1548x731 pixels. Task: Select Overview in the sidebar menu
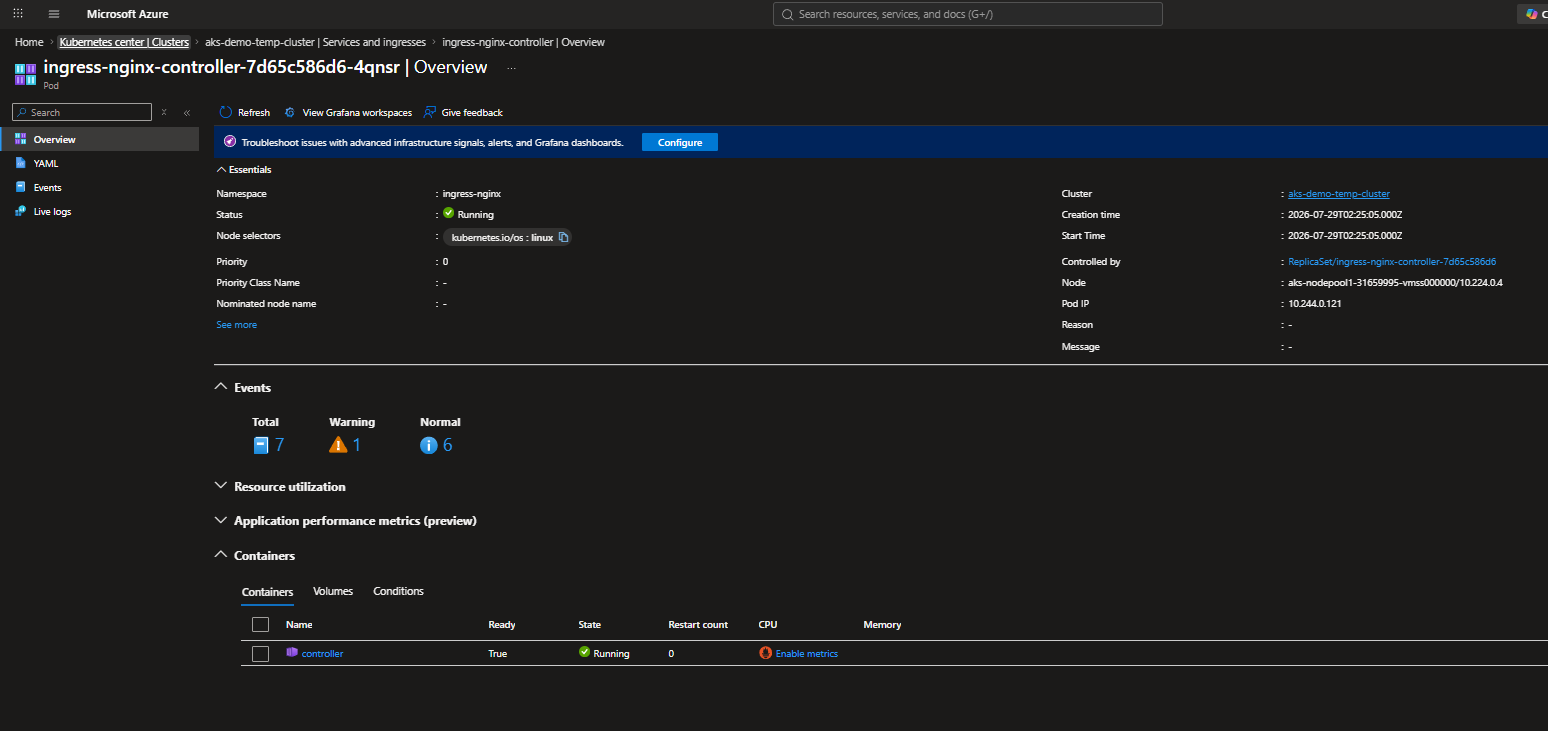coord(100,140)
